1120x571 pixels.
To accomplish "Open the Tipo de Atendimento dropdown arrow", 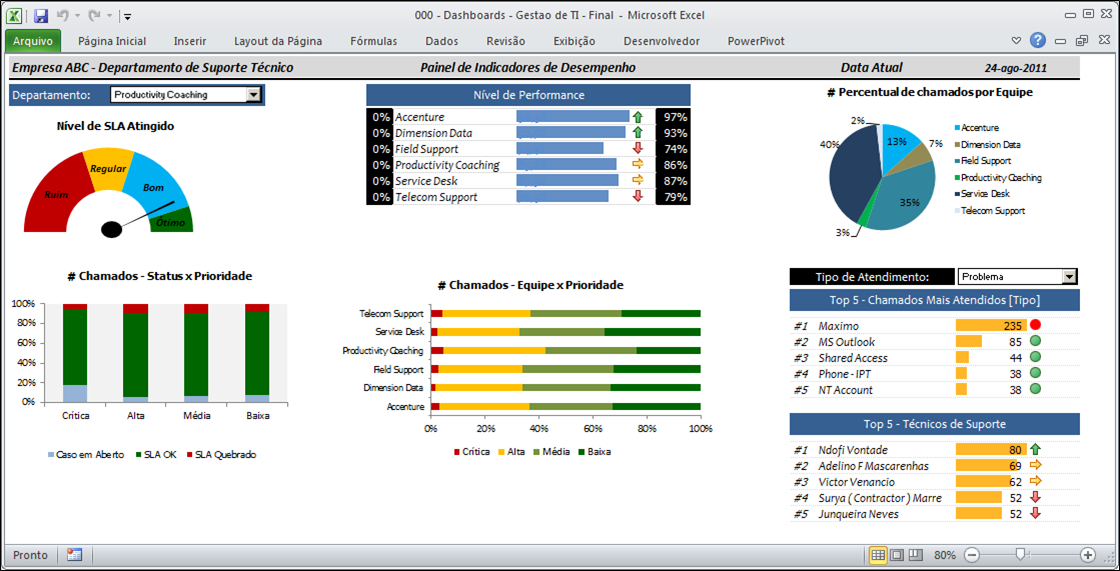I will coord(1069,277).
